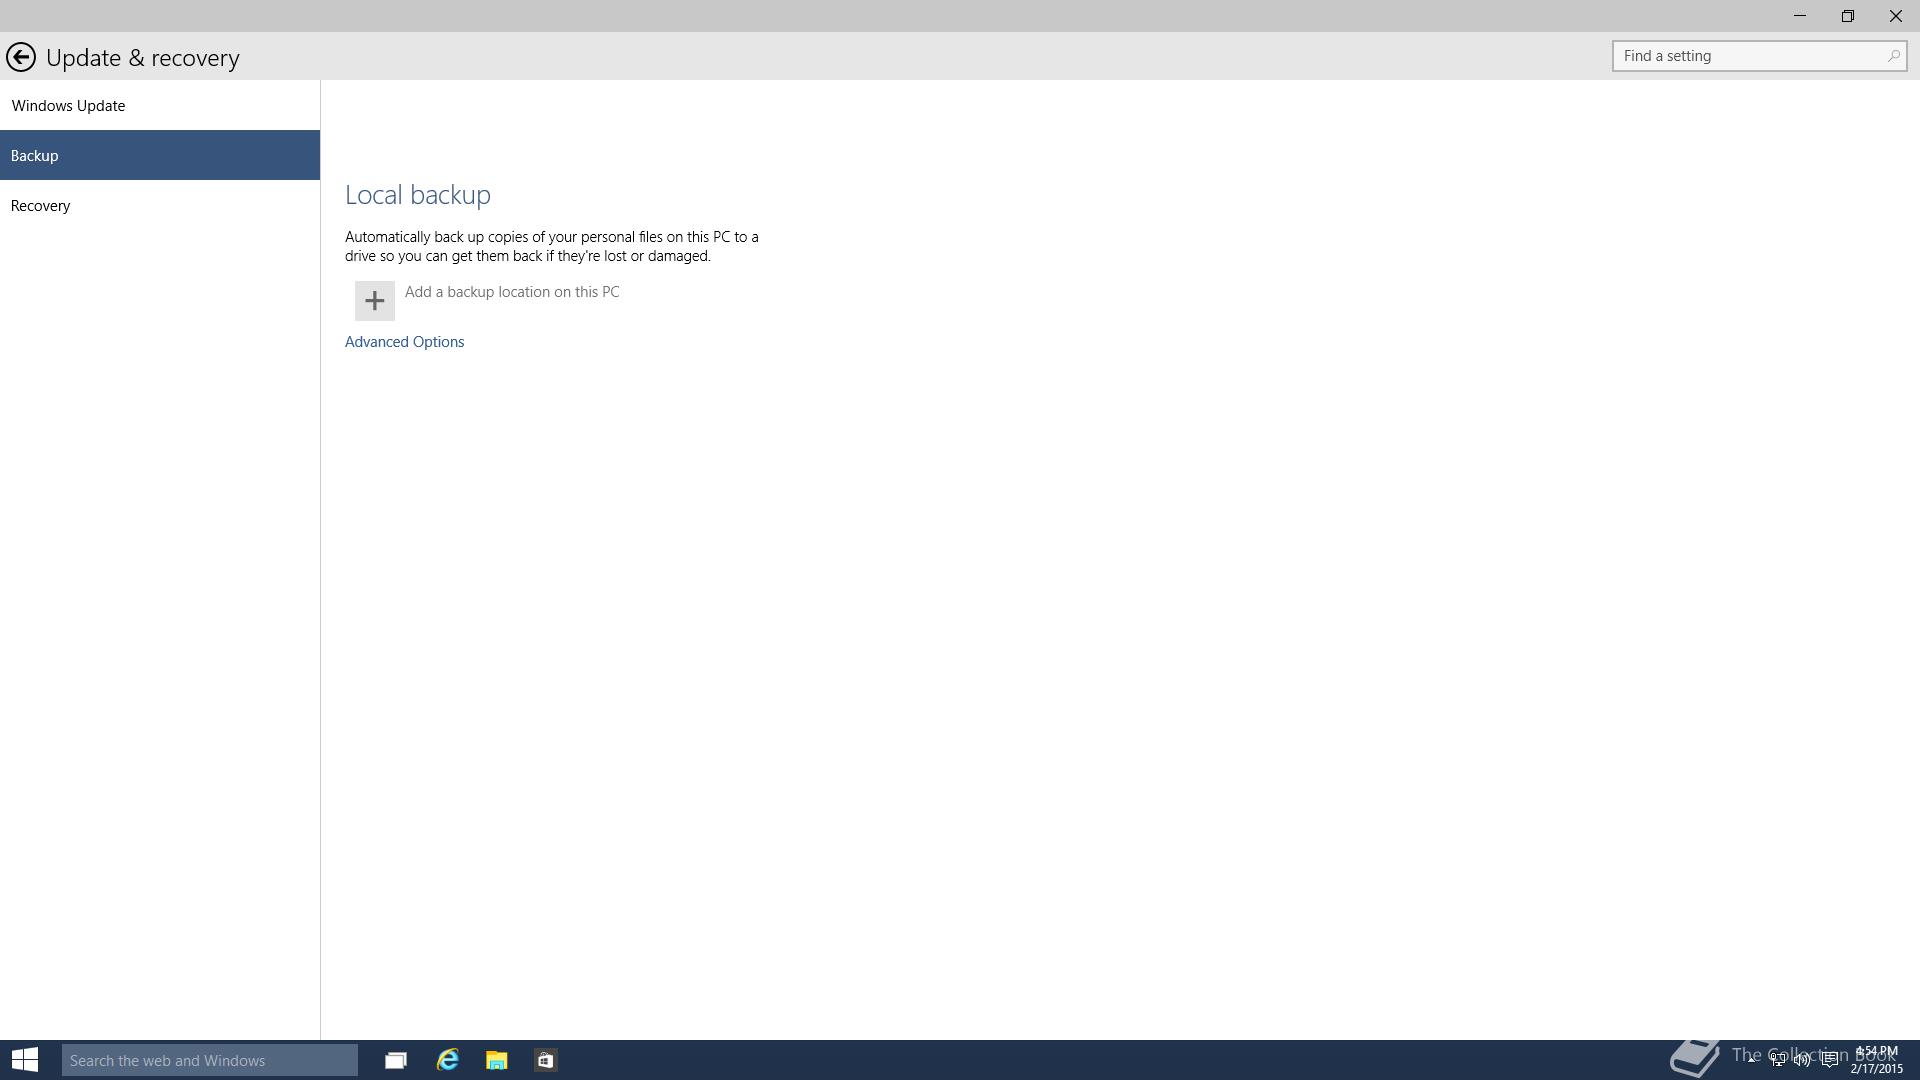Screen dimensions: 1920x1080
Task: Open the Windows Start menu
Action: click(x=24, y=1060)
